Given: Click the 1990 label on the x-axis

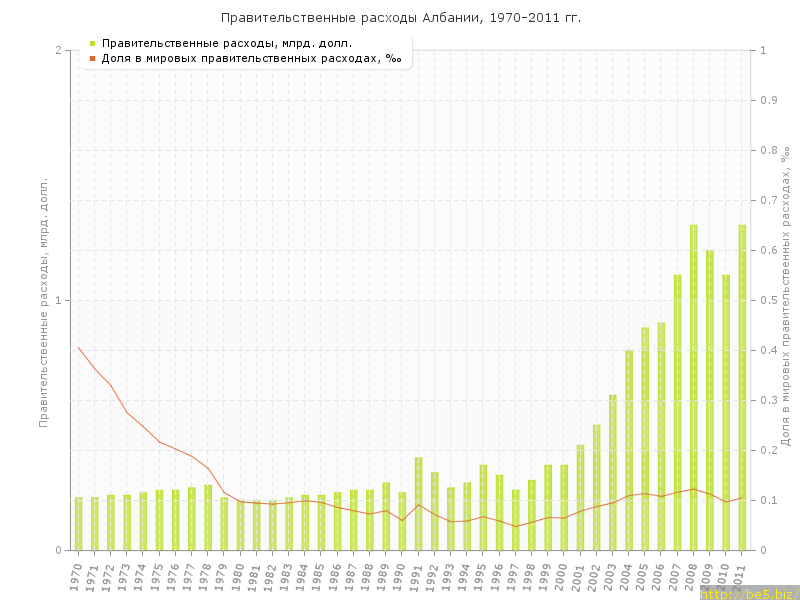Looking at the screenshot, I should 400,577.
